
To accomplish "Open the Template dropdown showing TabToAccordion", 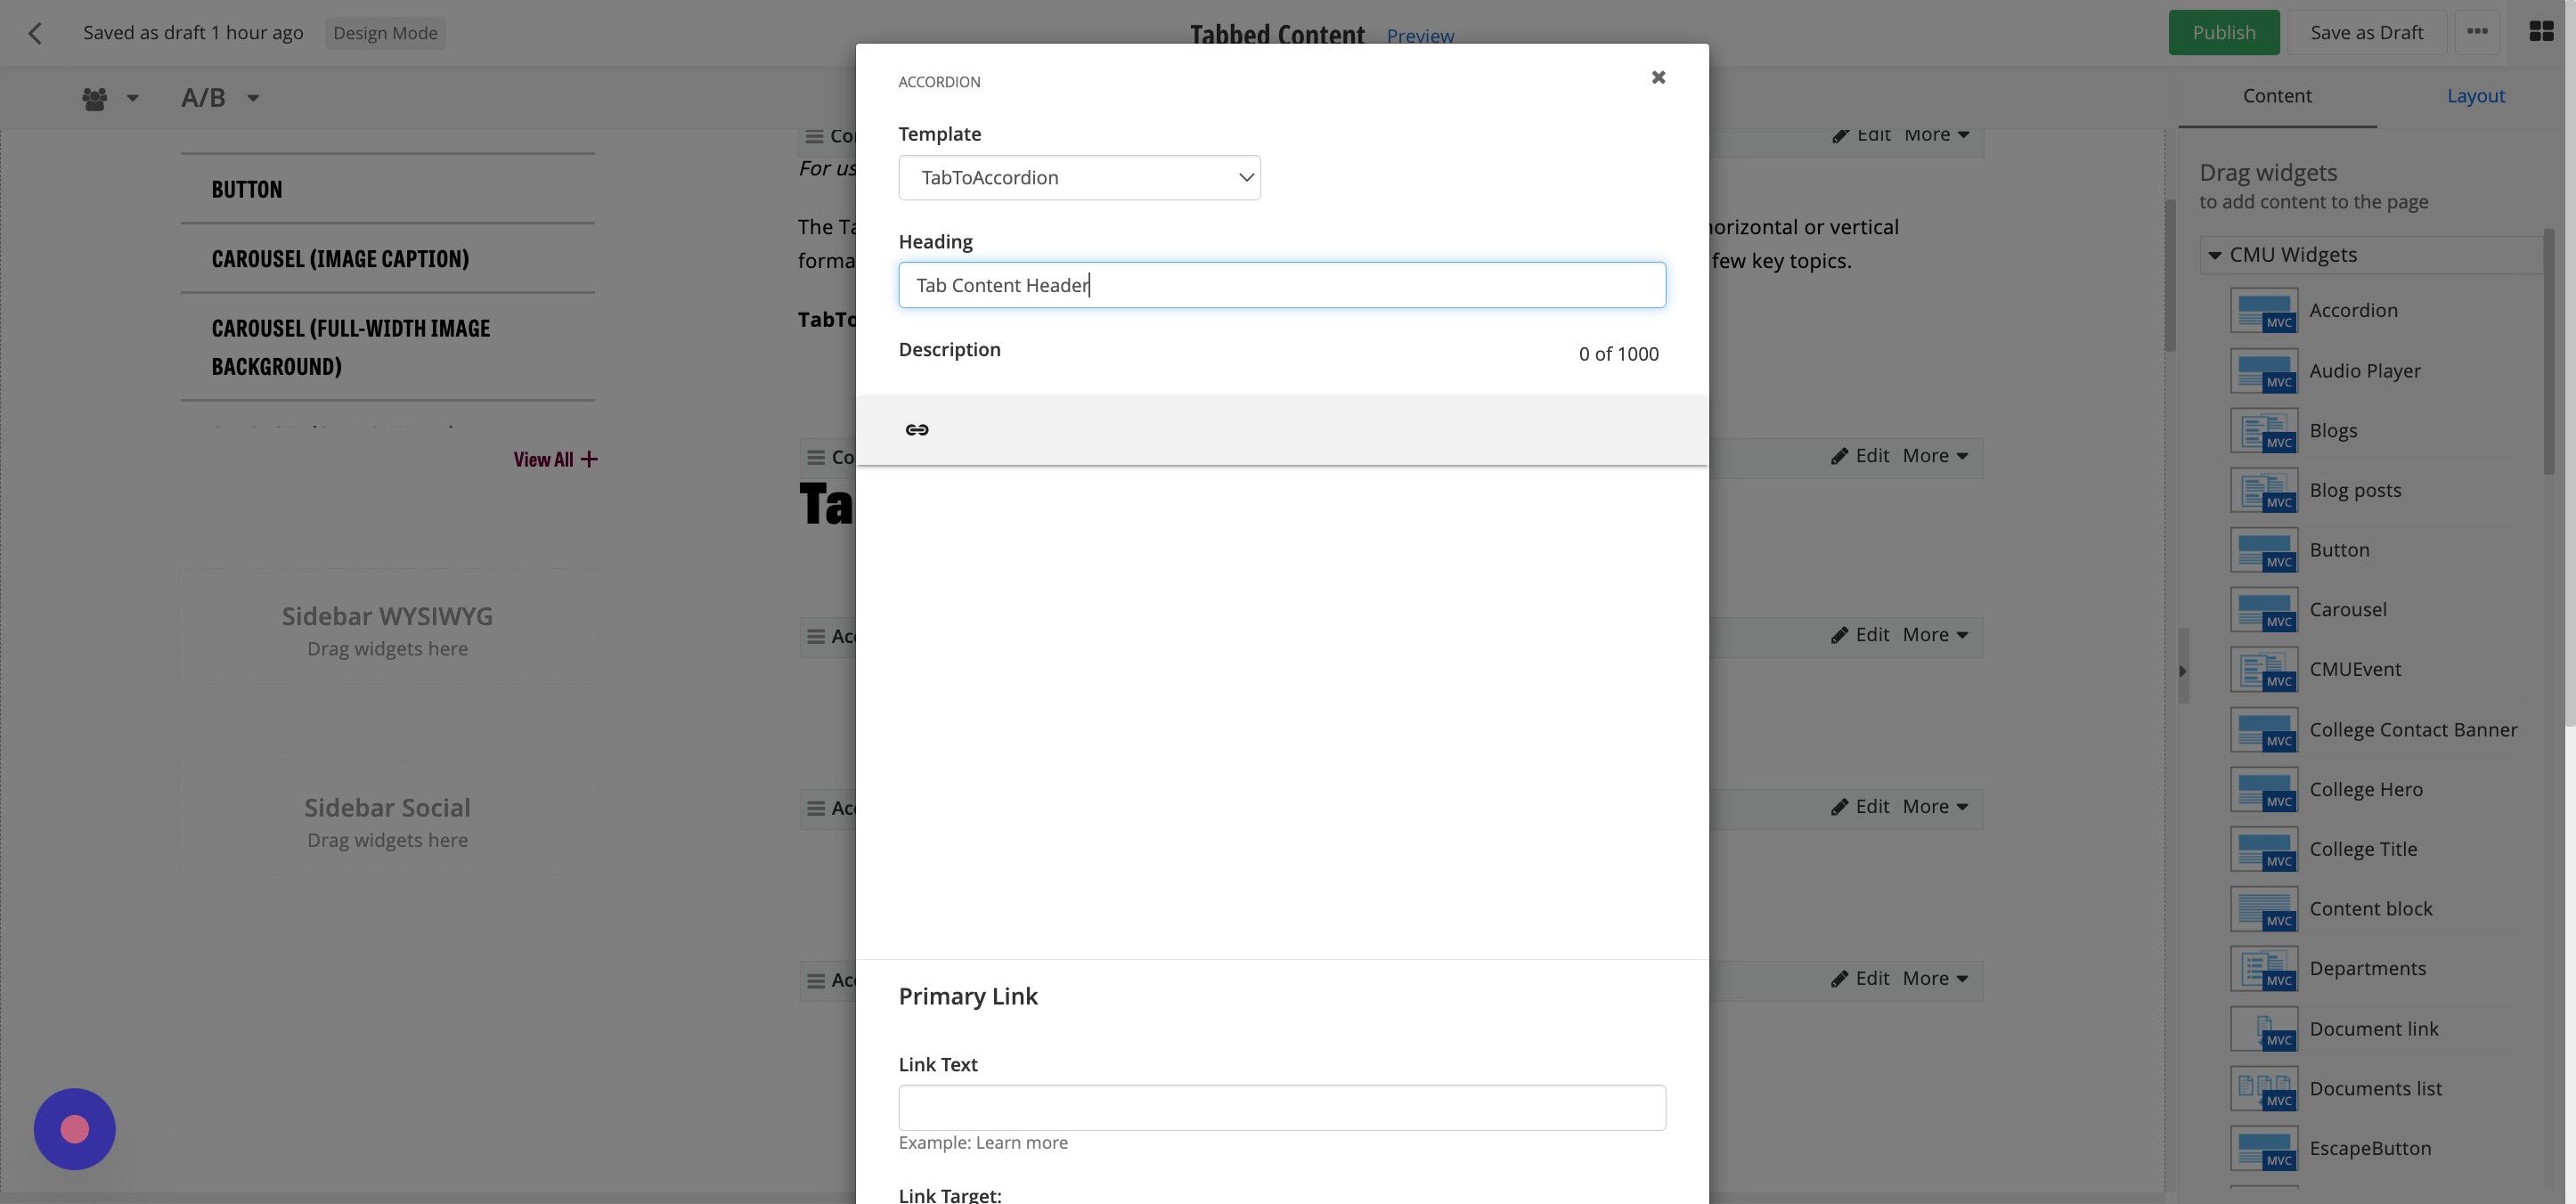I will (x=1079, y=177).
